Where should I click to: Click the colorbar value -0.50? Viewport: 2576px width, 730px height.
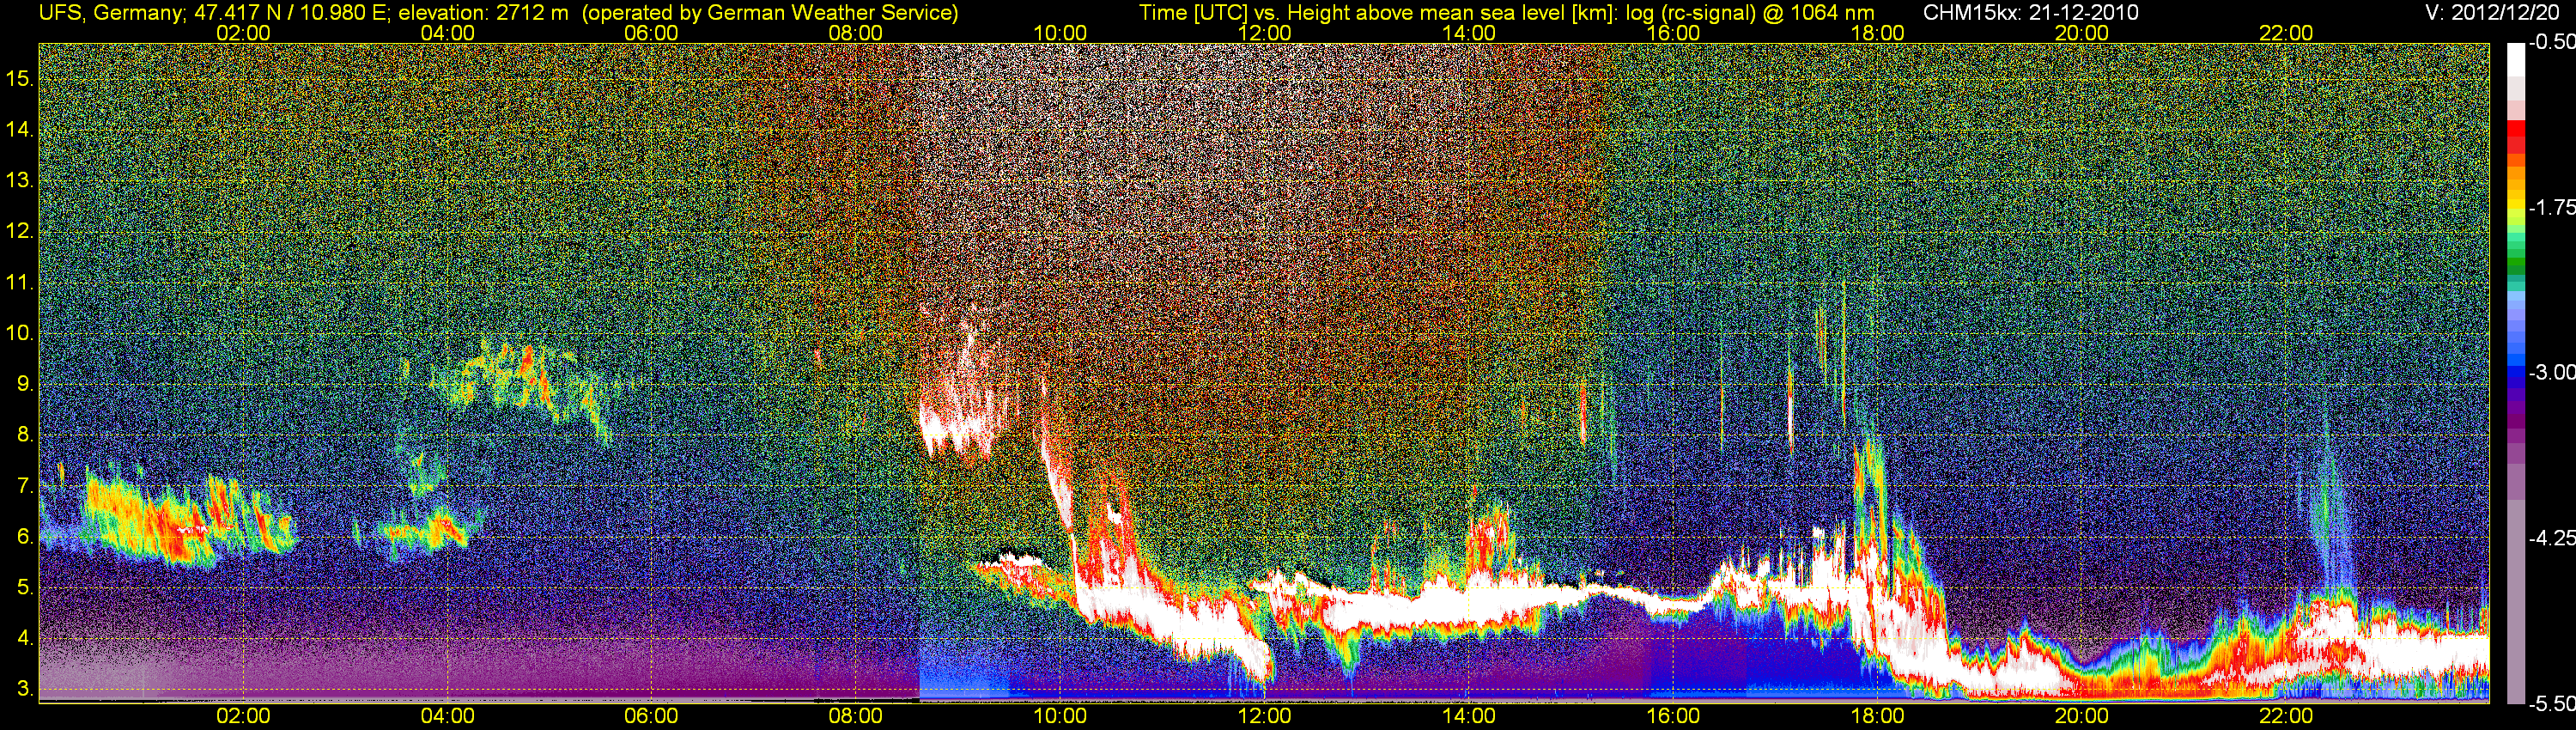pos(2551,42)
